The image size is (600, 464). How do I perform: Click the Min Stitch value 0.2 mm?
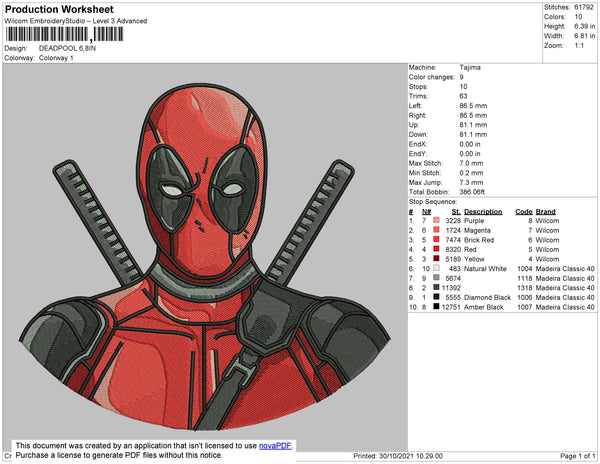coord(471,173)
